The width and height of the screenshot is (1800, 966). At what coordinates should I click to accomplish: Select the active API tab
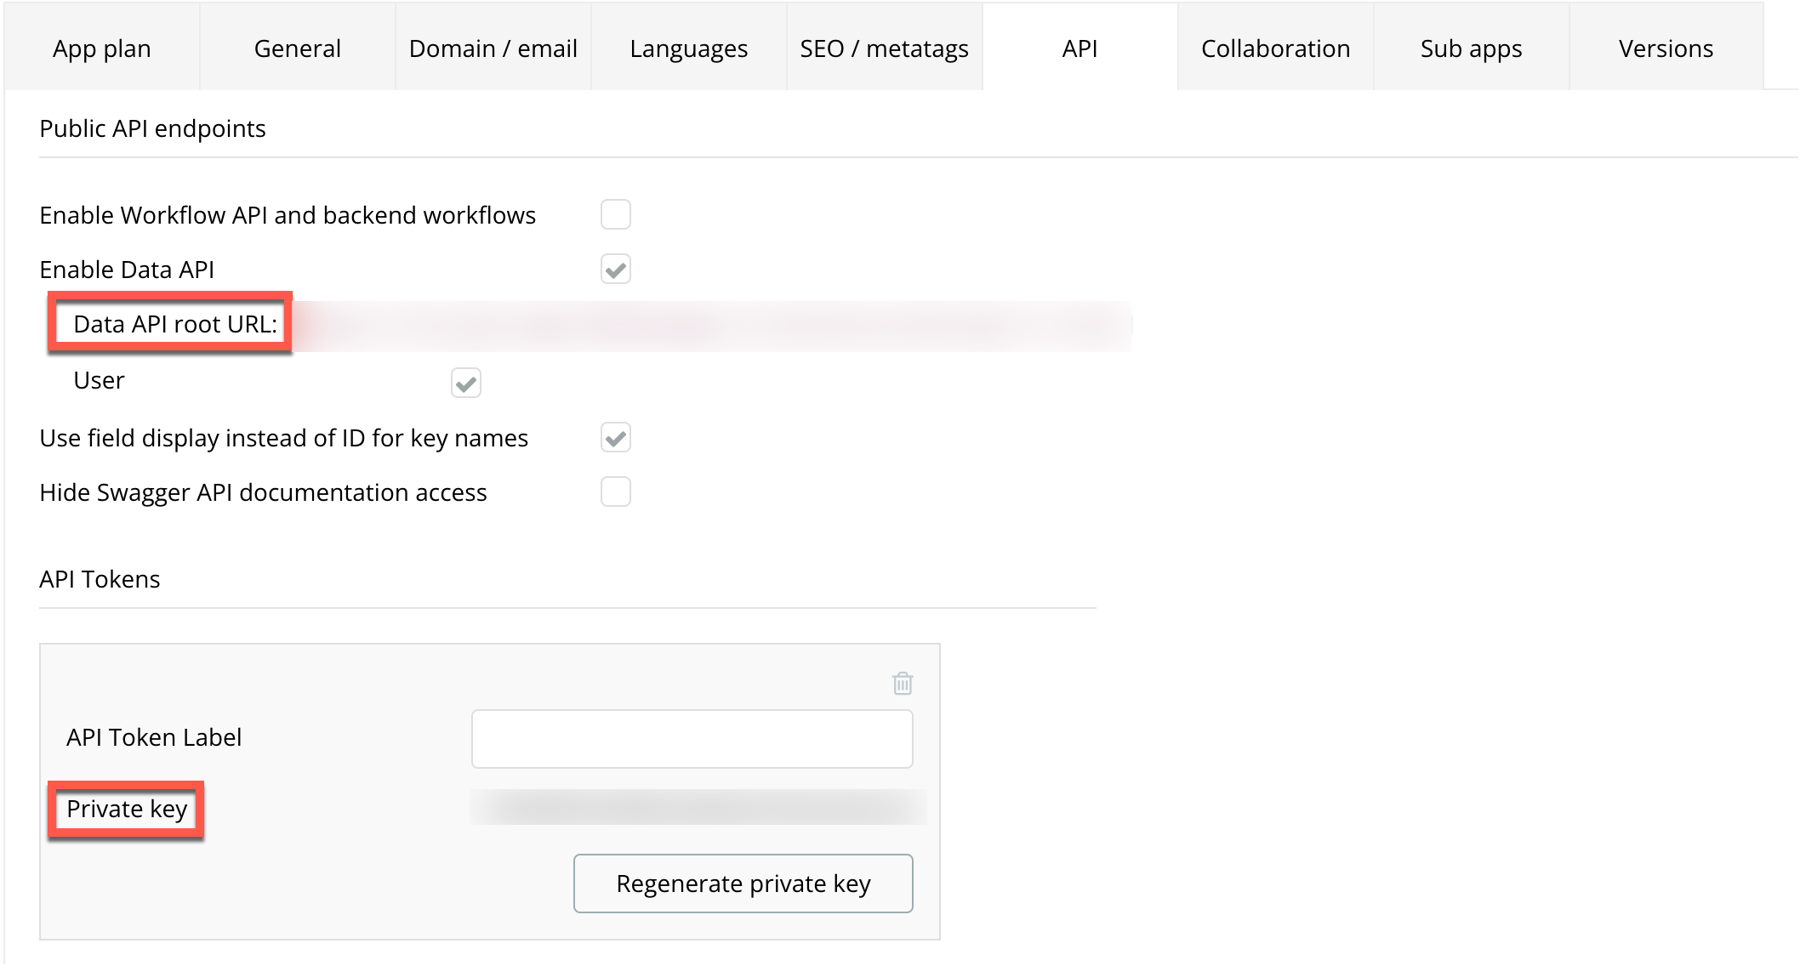pos(1079,47)
